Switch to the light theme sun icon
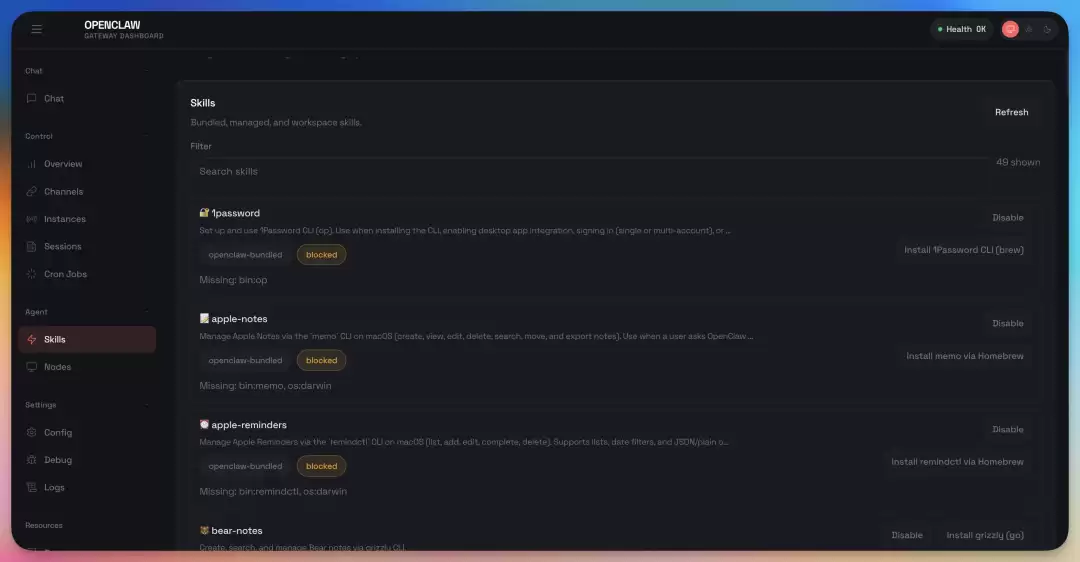This screenshot has width=1080, height=562. pyautogui.click(x=1029, y=29)
